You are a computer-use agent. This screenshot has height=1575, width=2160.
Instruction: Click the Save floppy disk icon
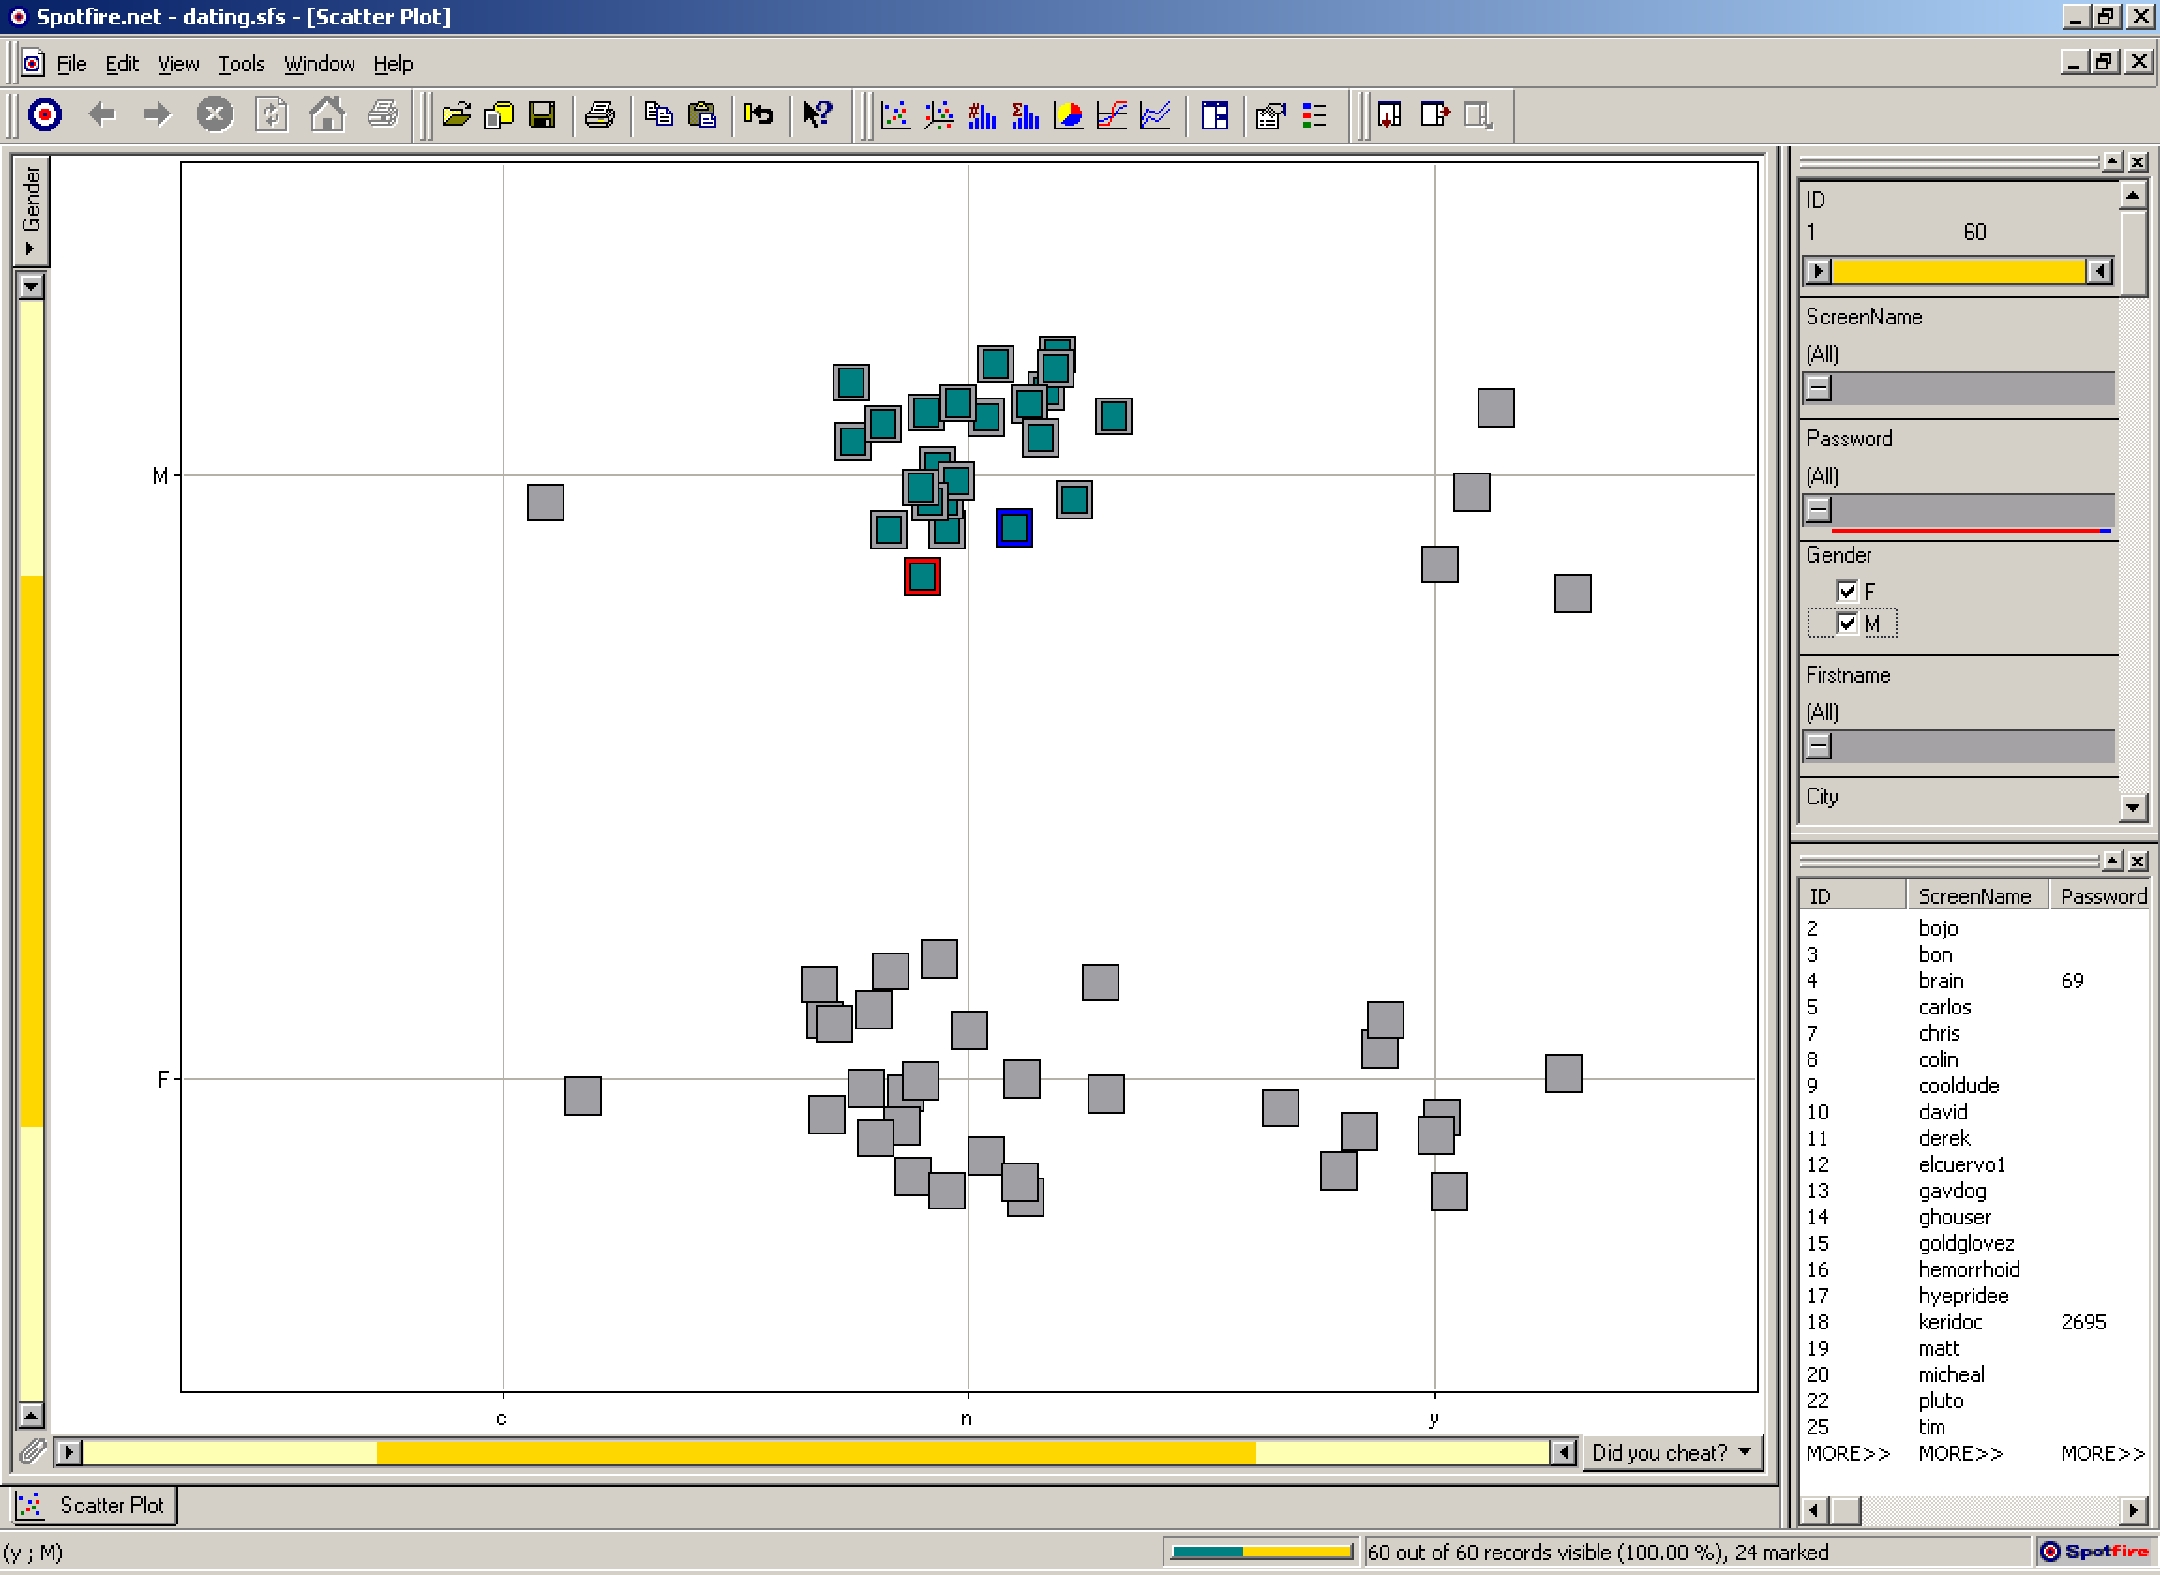(x=542, y=115)
